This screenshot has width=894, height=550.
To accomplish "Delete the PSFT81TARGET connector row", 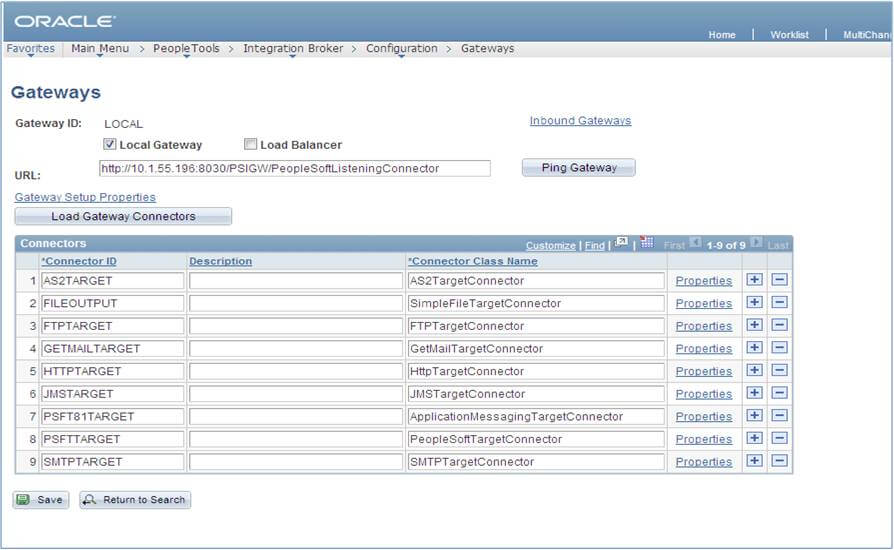I will 779,415.
